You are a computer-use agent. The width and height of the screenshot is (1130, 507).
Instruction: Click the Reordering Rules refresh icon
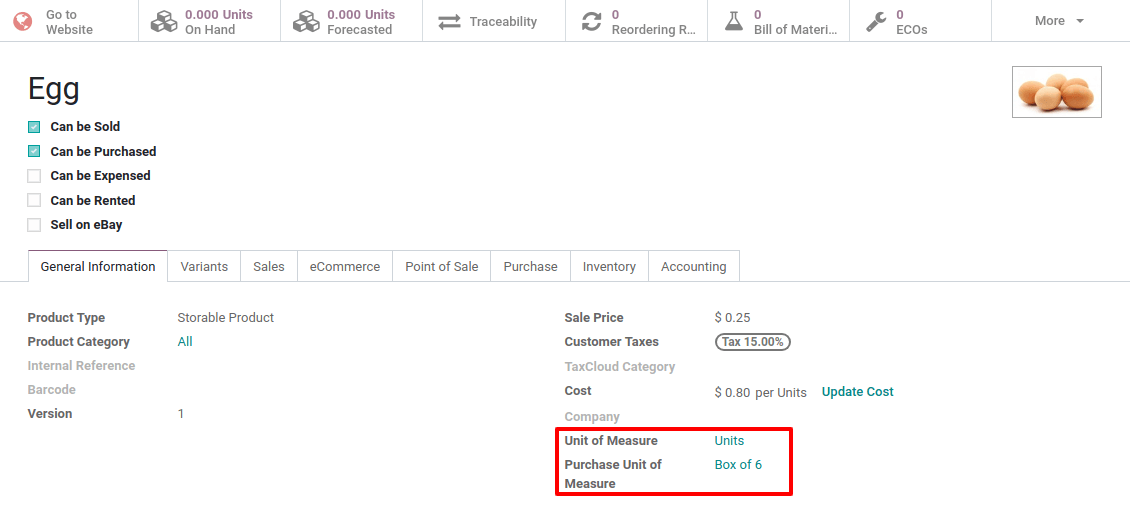(592, 21)
